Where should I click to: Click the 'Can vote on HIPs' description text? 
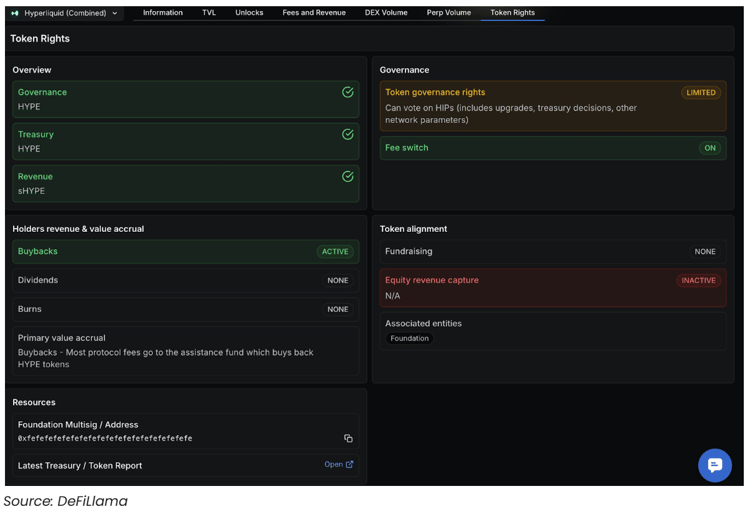pos(511,114)
